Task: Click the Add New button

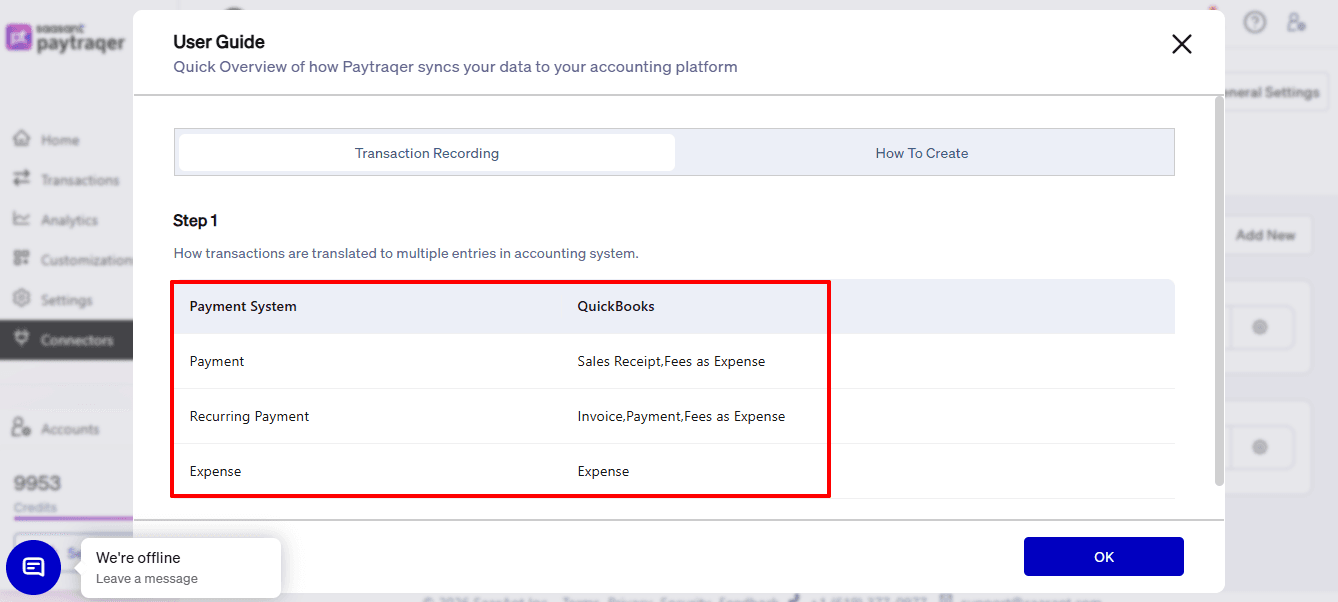Action: (x=1265, y=235)
